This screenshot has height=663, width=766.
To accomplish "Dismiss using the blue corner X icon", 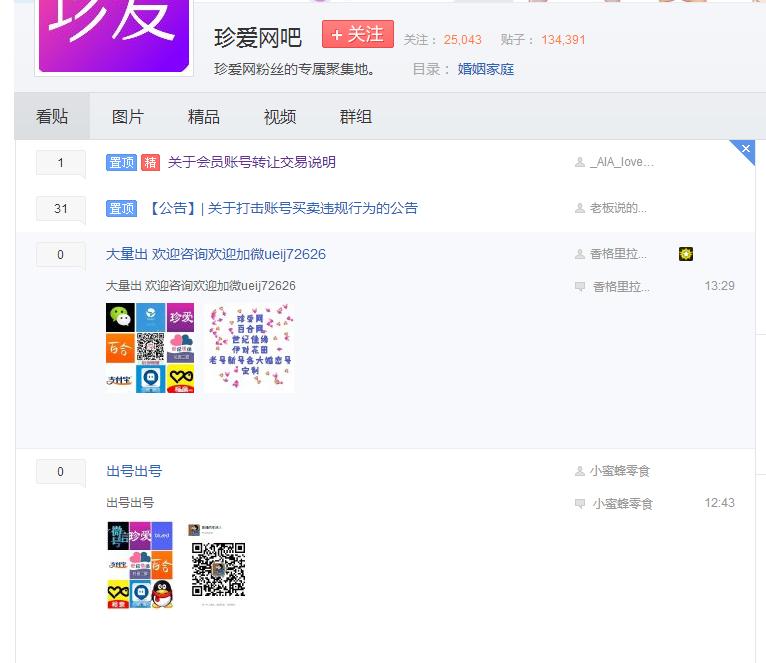I will click(745, 149).
